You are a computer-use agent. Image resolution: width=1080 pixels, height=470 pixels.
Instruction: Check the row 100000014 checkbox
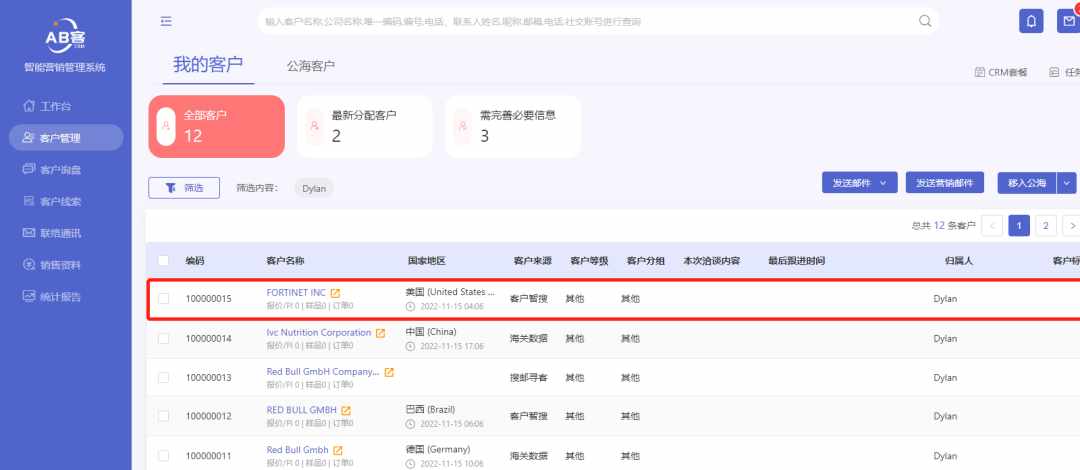click(x=163, y=338)
